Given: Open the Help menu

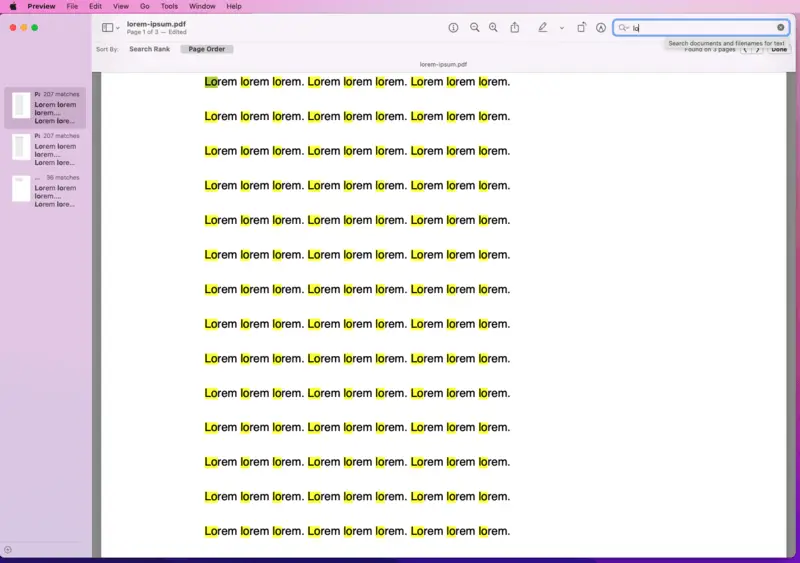Looking at the screenshot, I should pos(234,6).
